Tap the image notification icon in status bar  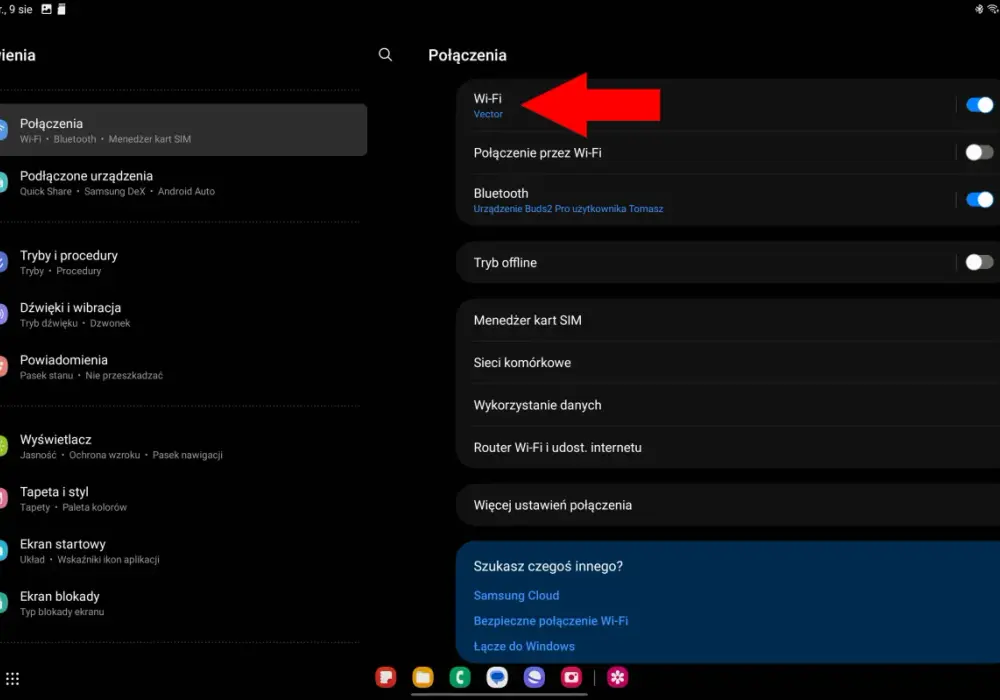click(x=47, y=9)
